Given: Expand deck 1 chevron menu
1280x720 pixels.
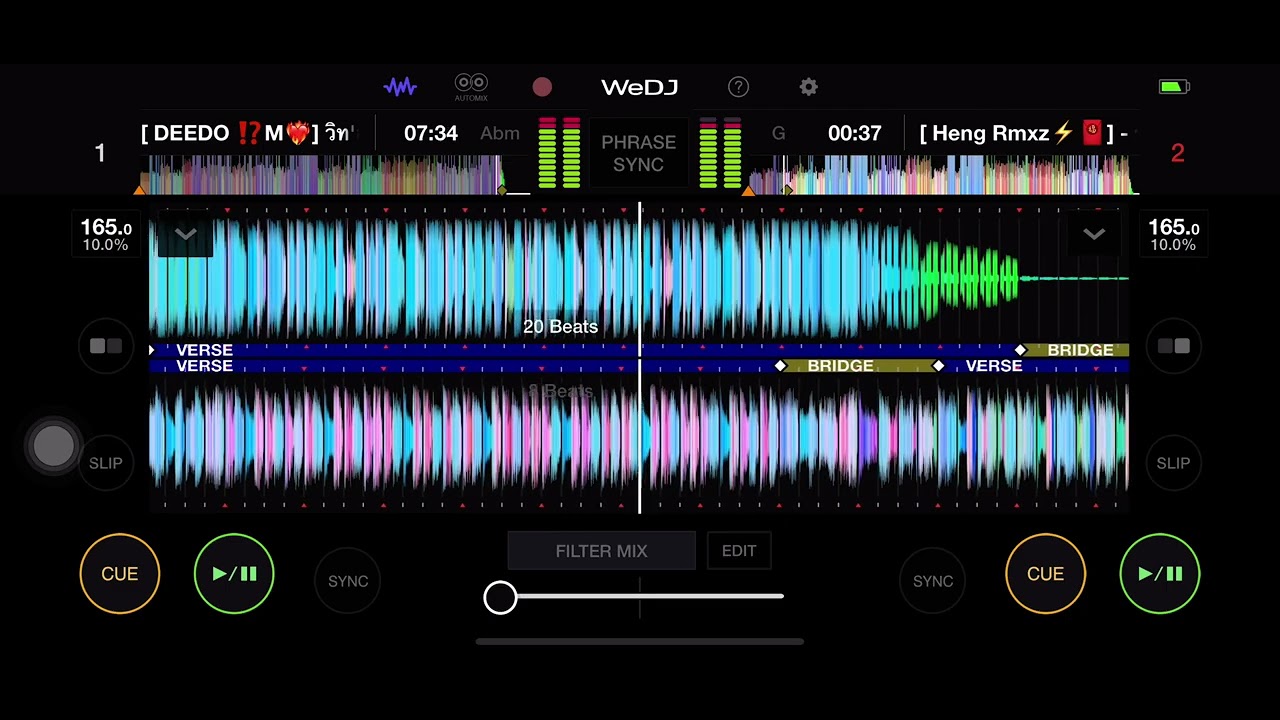Looking at the screenshot, I should point(185,235).
